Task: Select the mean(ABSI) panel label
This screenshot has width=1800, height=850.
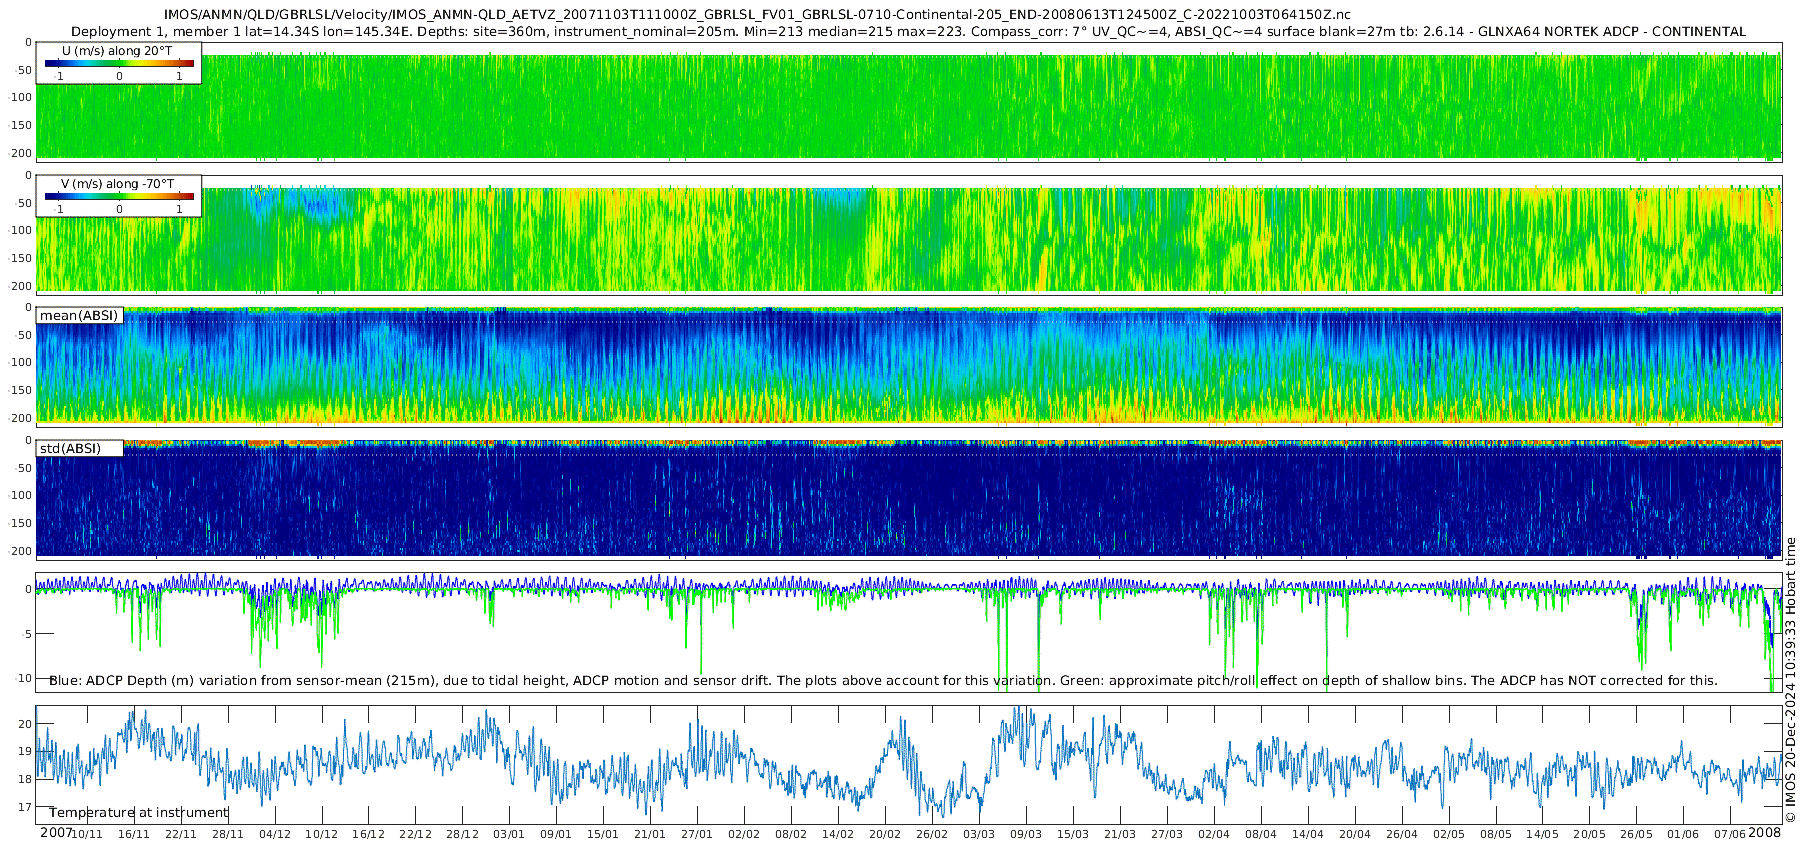Action: tap(79, 316)
